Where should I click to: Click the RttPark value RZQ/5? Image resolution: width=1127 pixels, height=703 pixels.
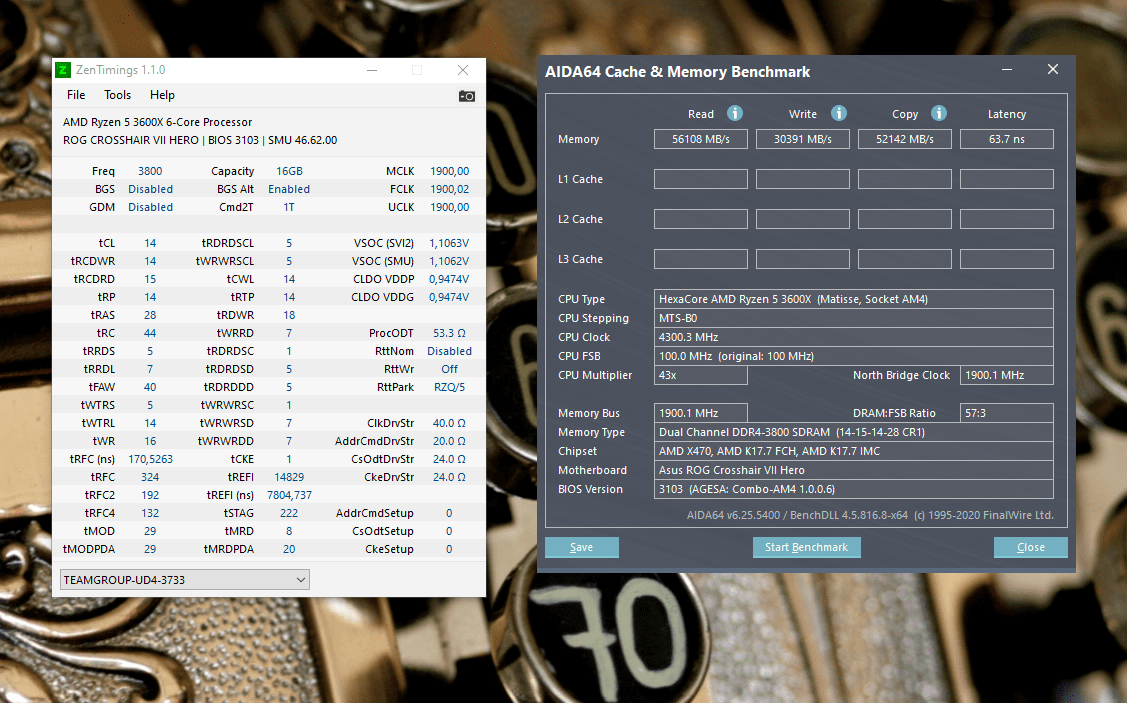(449, 387)
